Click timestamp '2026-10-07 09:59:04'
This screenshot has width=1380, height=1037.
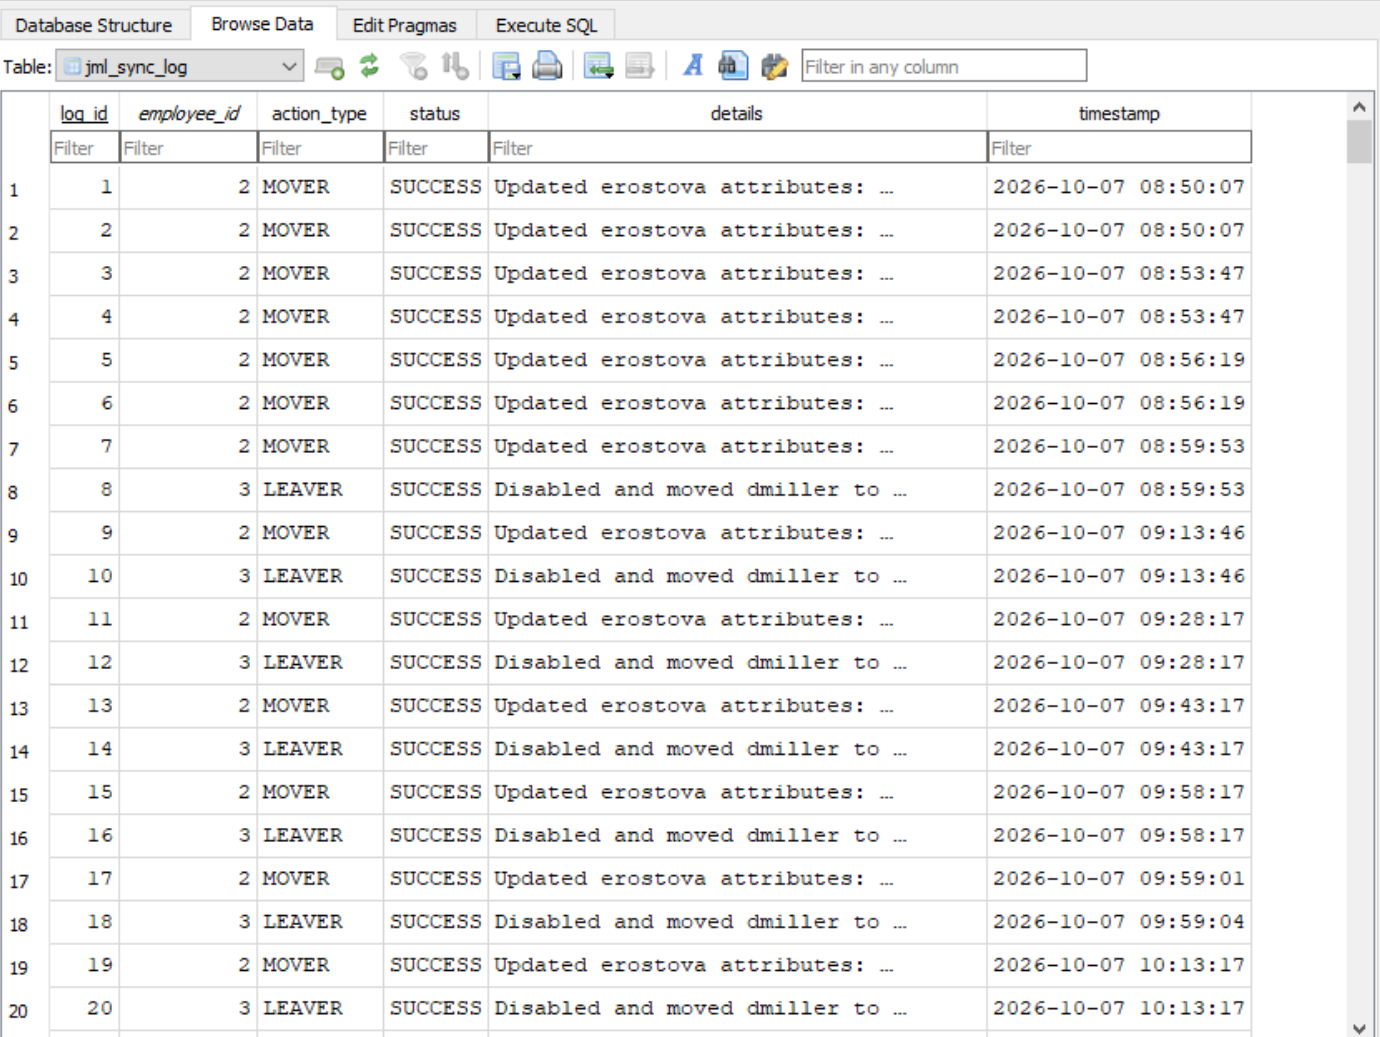(1119, 922)
